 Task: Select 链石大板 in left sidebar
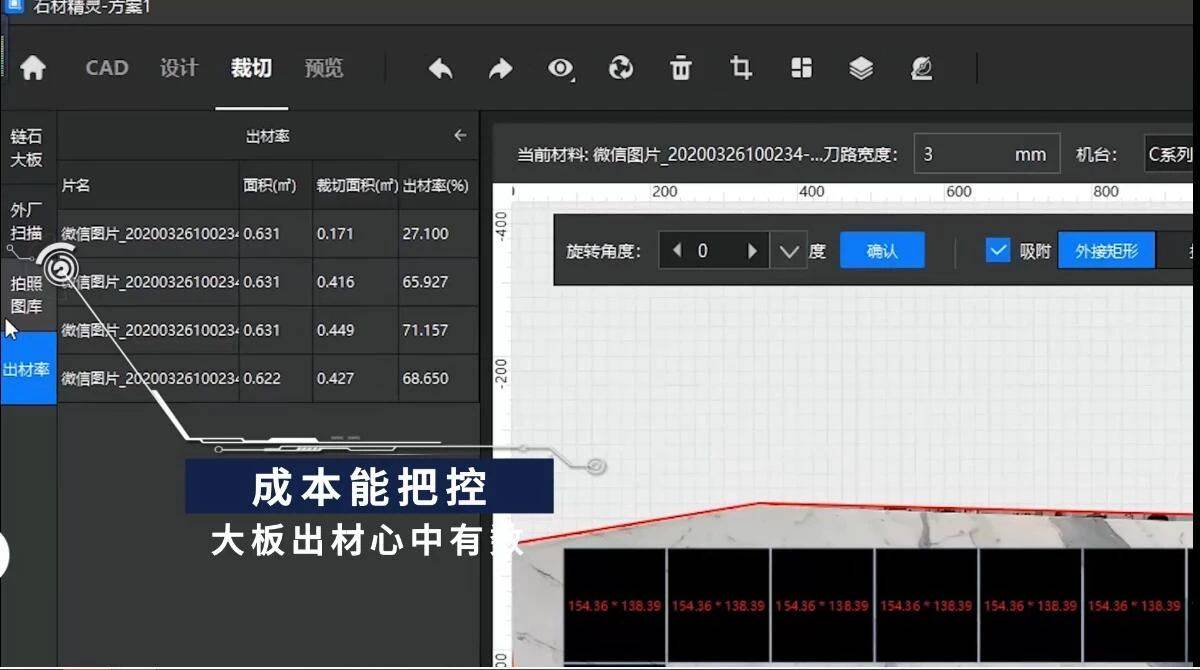pos(27,148)
